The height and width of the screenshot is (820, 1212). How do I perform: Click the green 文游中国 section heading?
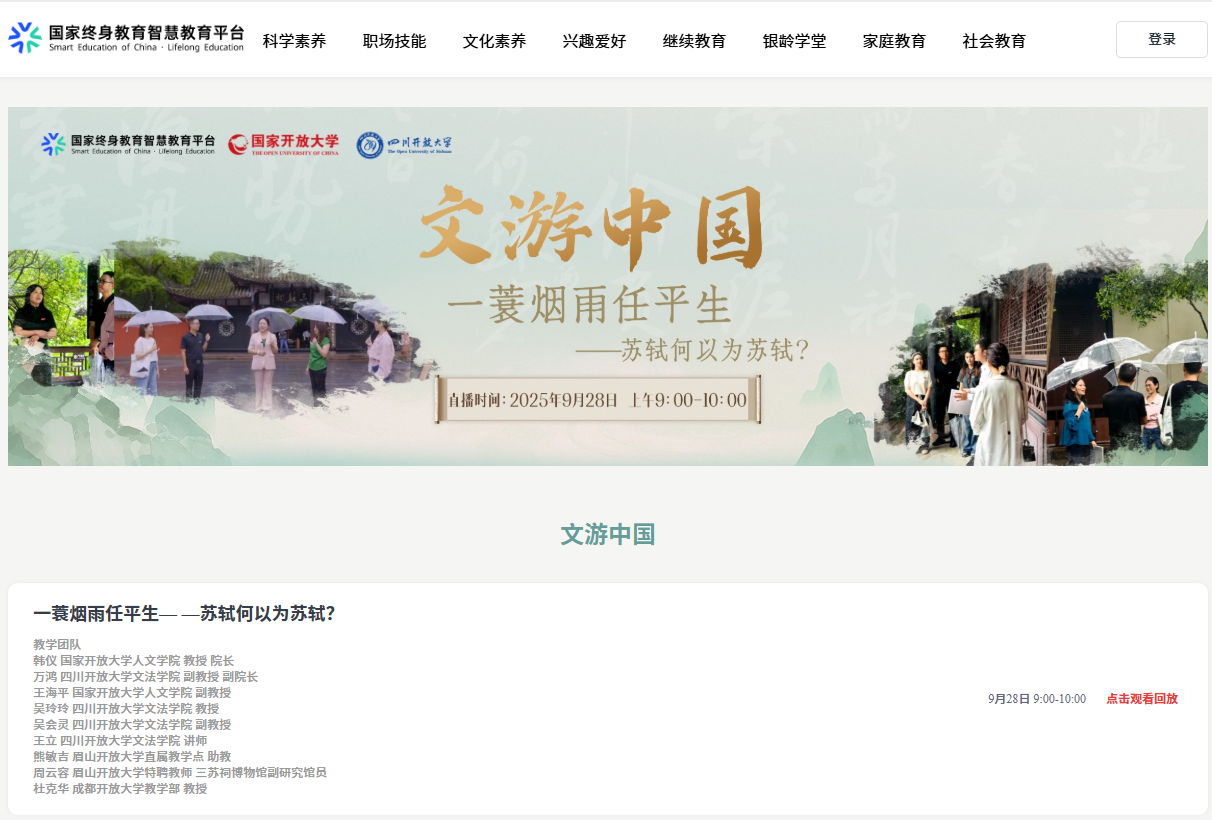pyautogui.click(x=607, y=535)
